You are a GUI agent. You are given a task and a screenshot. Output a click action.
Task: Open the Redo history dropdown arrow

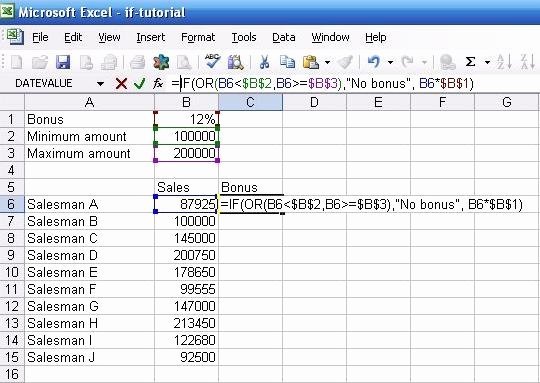point(424,62)
